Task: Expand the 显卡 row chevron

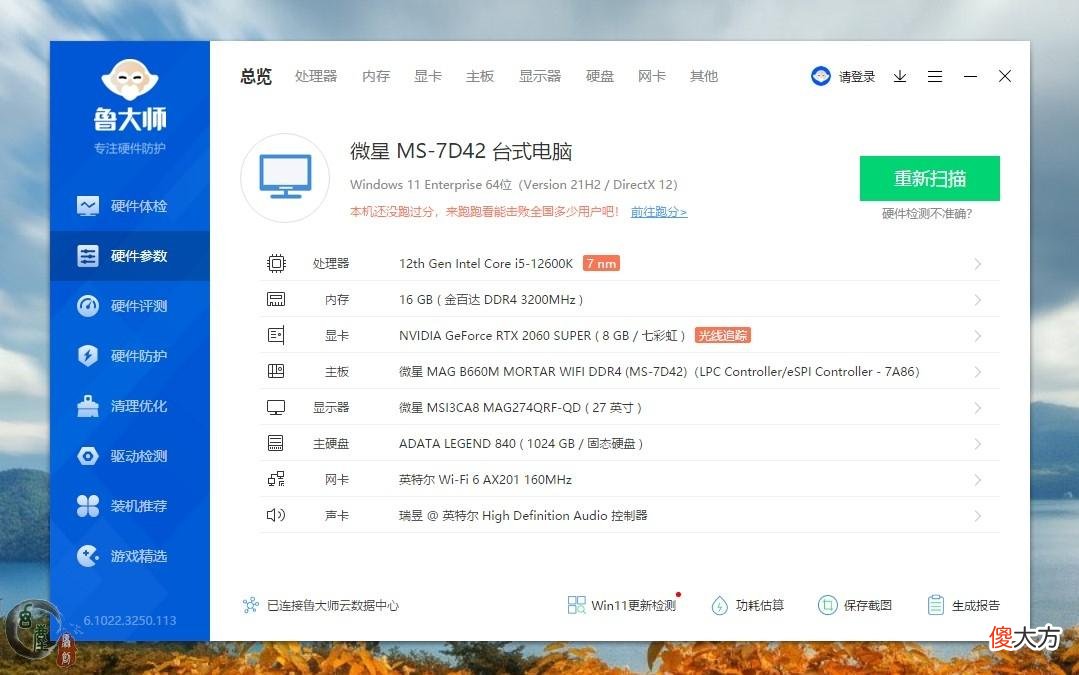Action: pos(978,336)
